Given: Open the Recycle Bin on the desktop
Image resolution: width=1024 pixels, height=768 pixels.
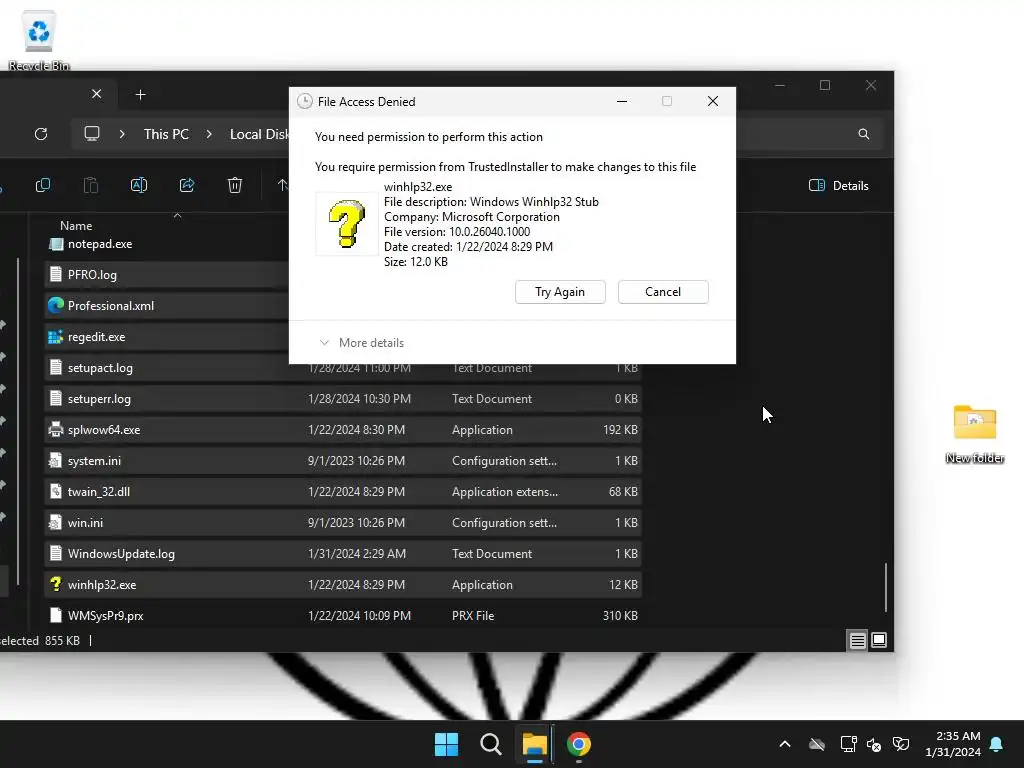Looking at the screenshot, I should [x=39, y=40].
